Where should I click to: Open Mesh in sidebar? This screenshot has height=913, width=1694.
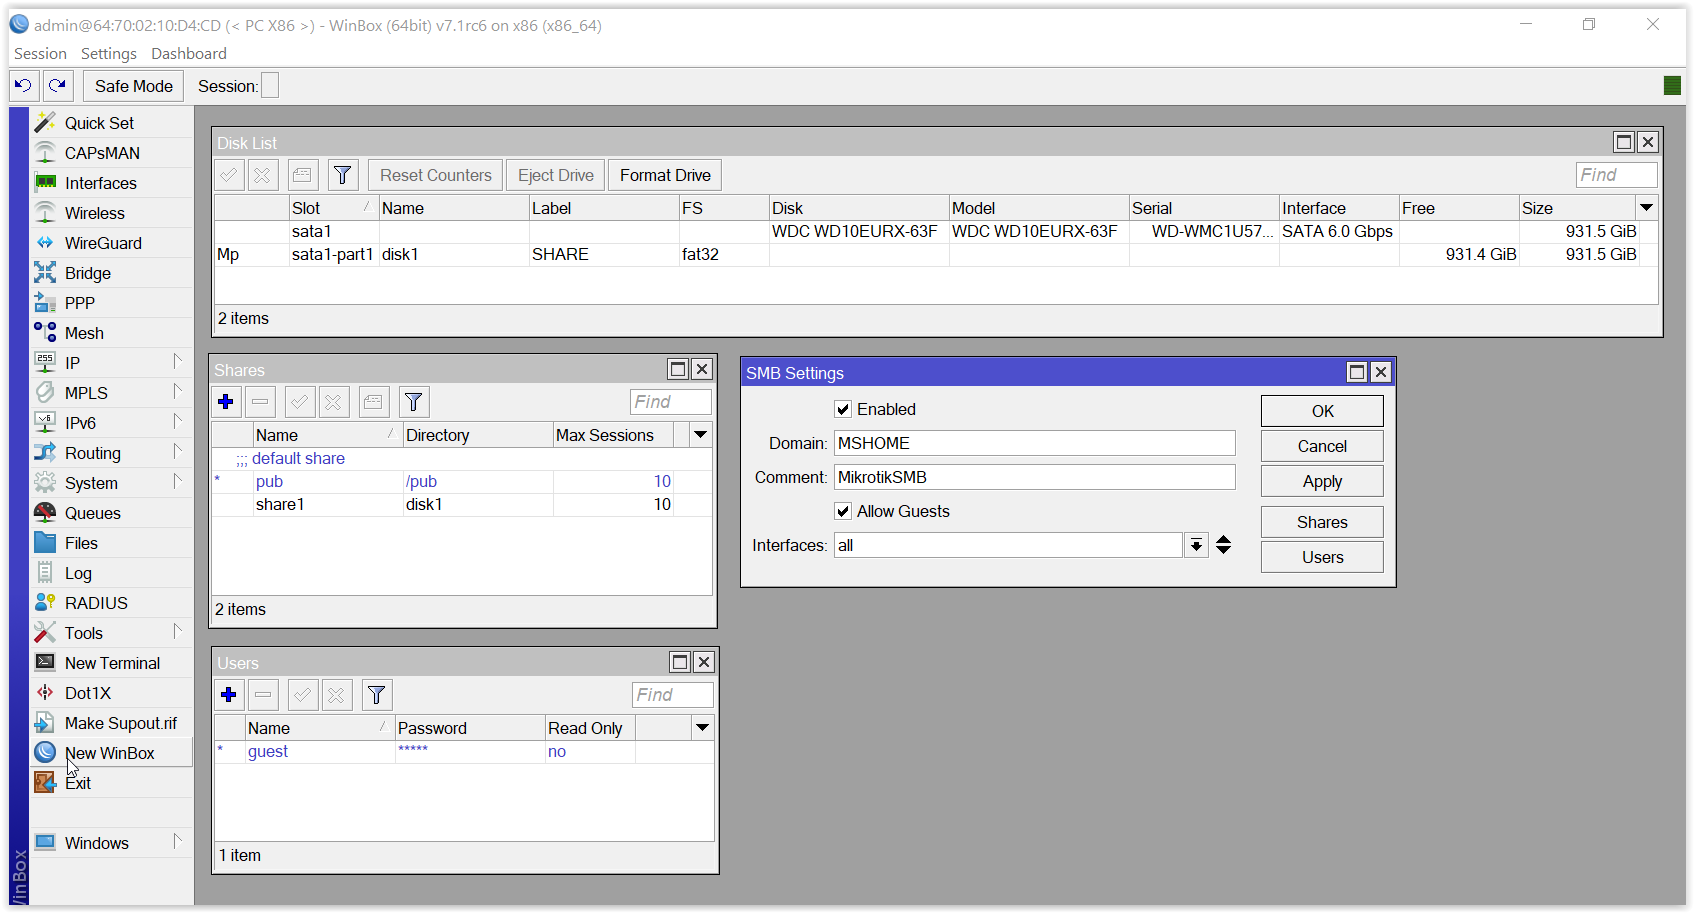coord(112,333)
